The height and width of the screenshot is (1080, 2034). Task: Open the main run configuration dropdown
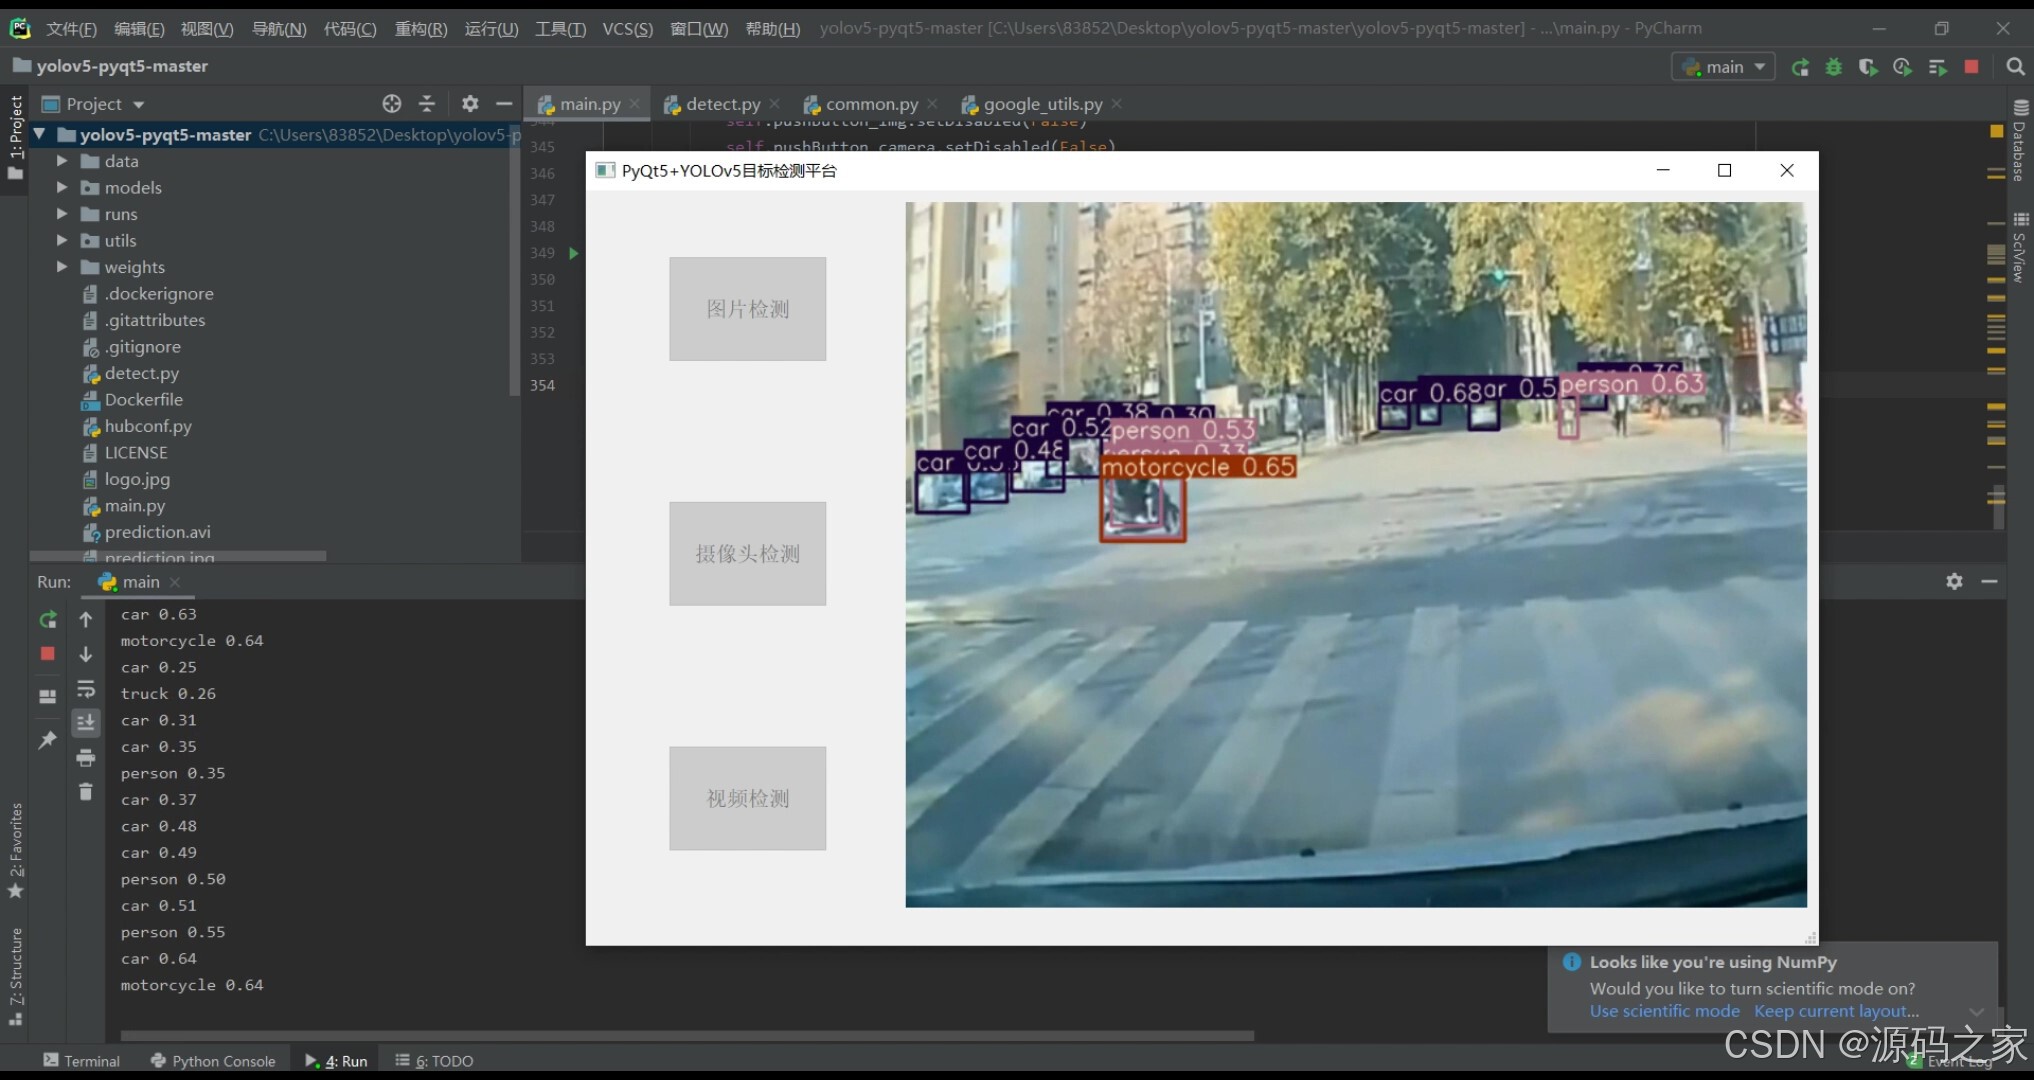pos(1724,67)
